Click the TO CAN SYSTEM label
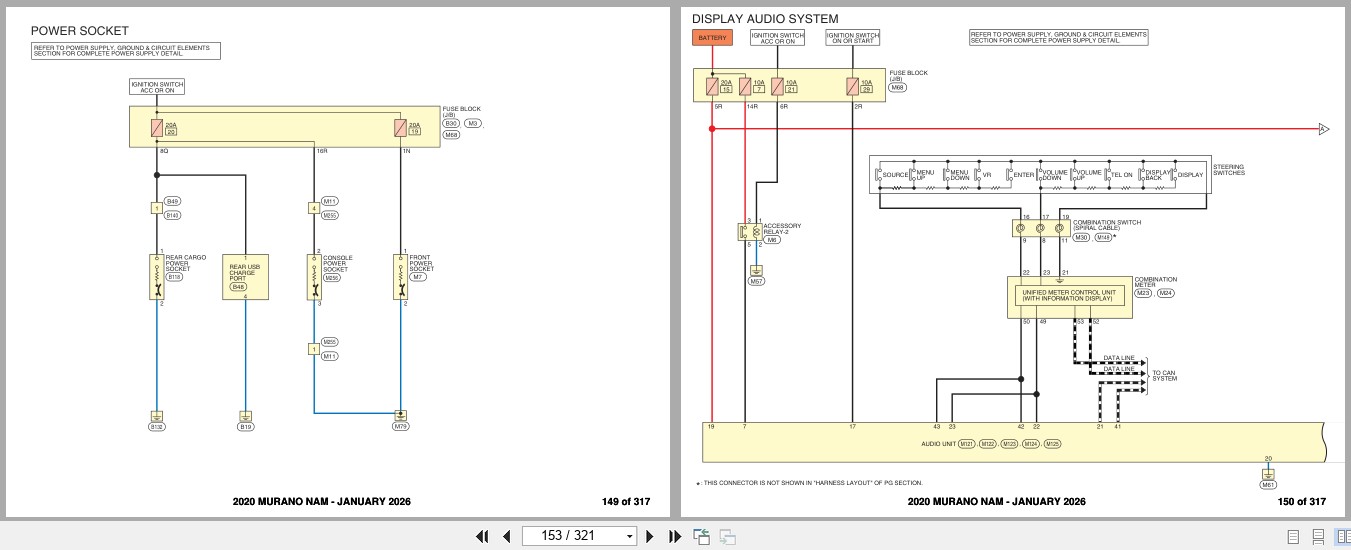Screen dimensions: 1351x550 1164,376
